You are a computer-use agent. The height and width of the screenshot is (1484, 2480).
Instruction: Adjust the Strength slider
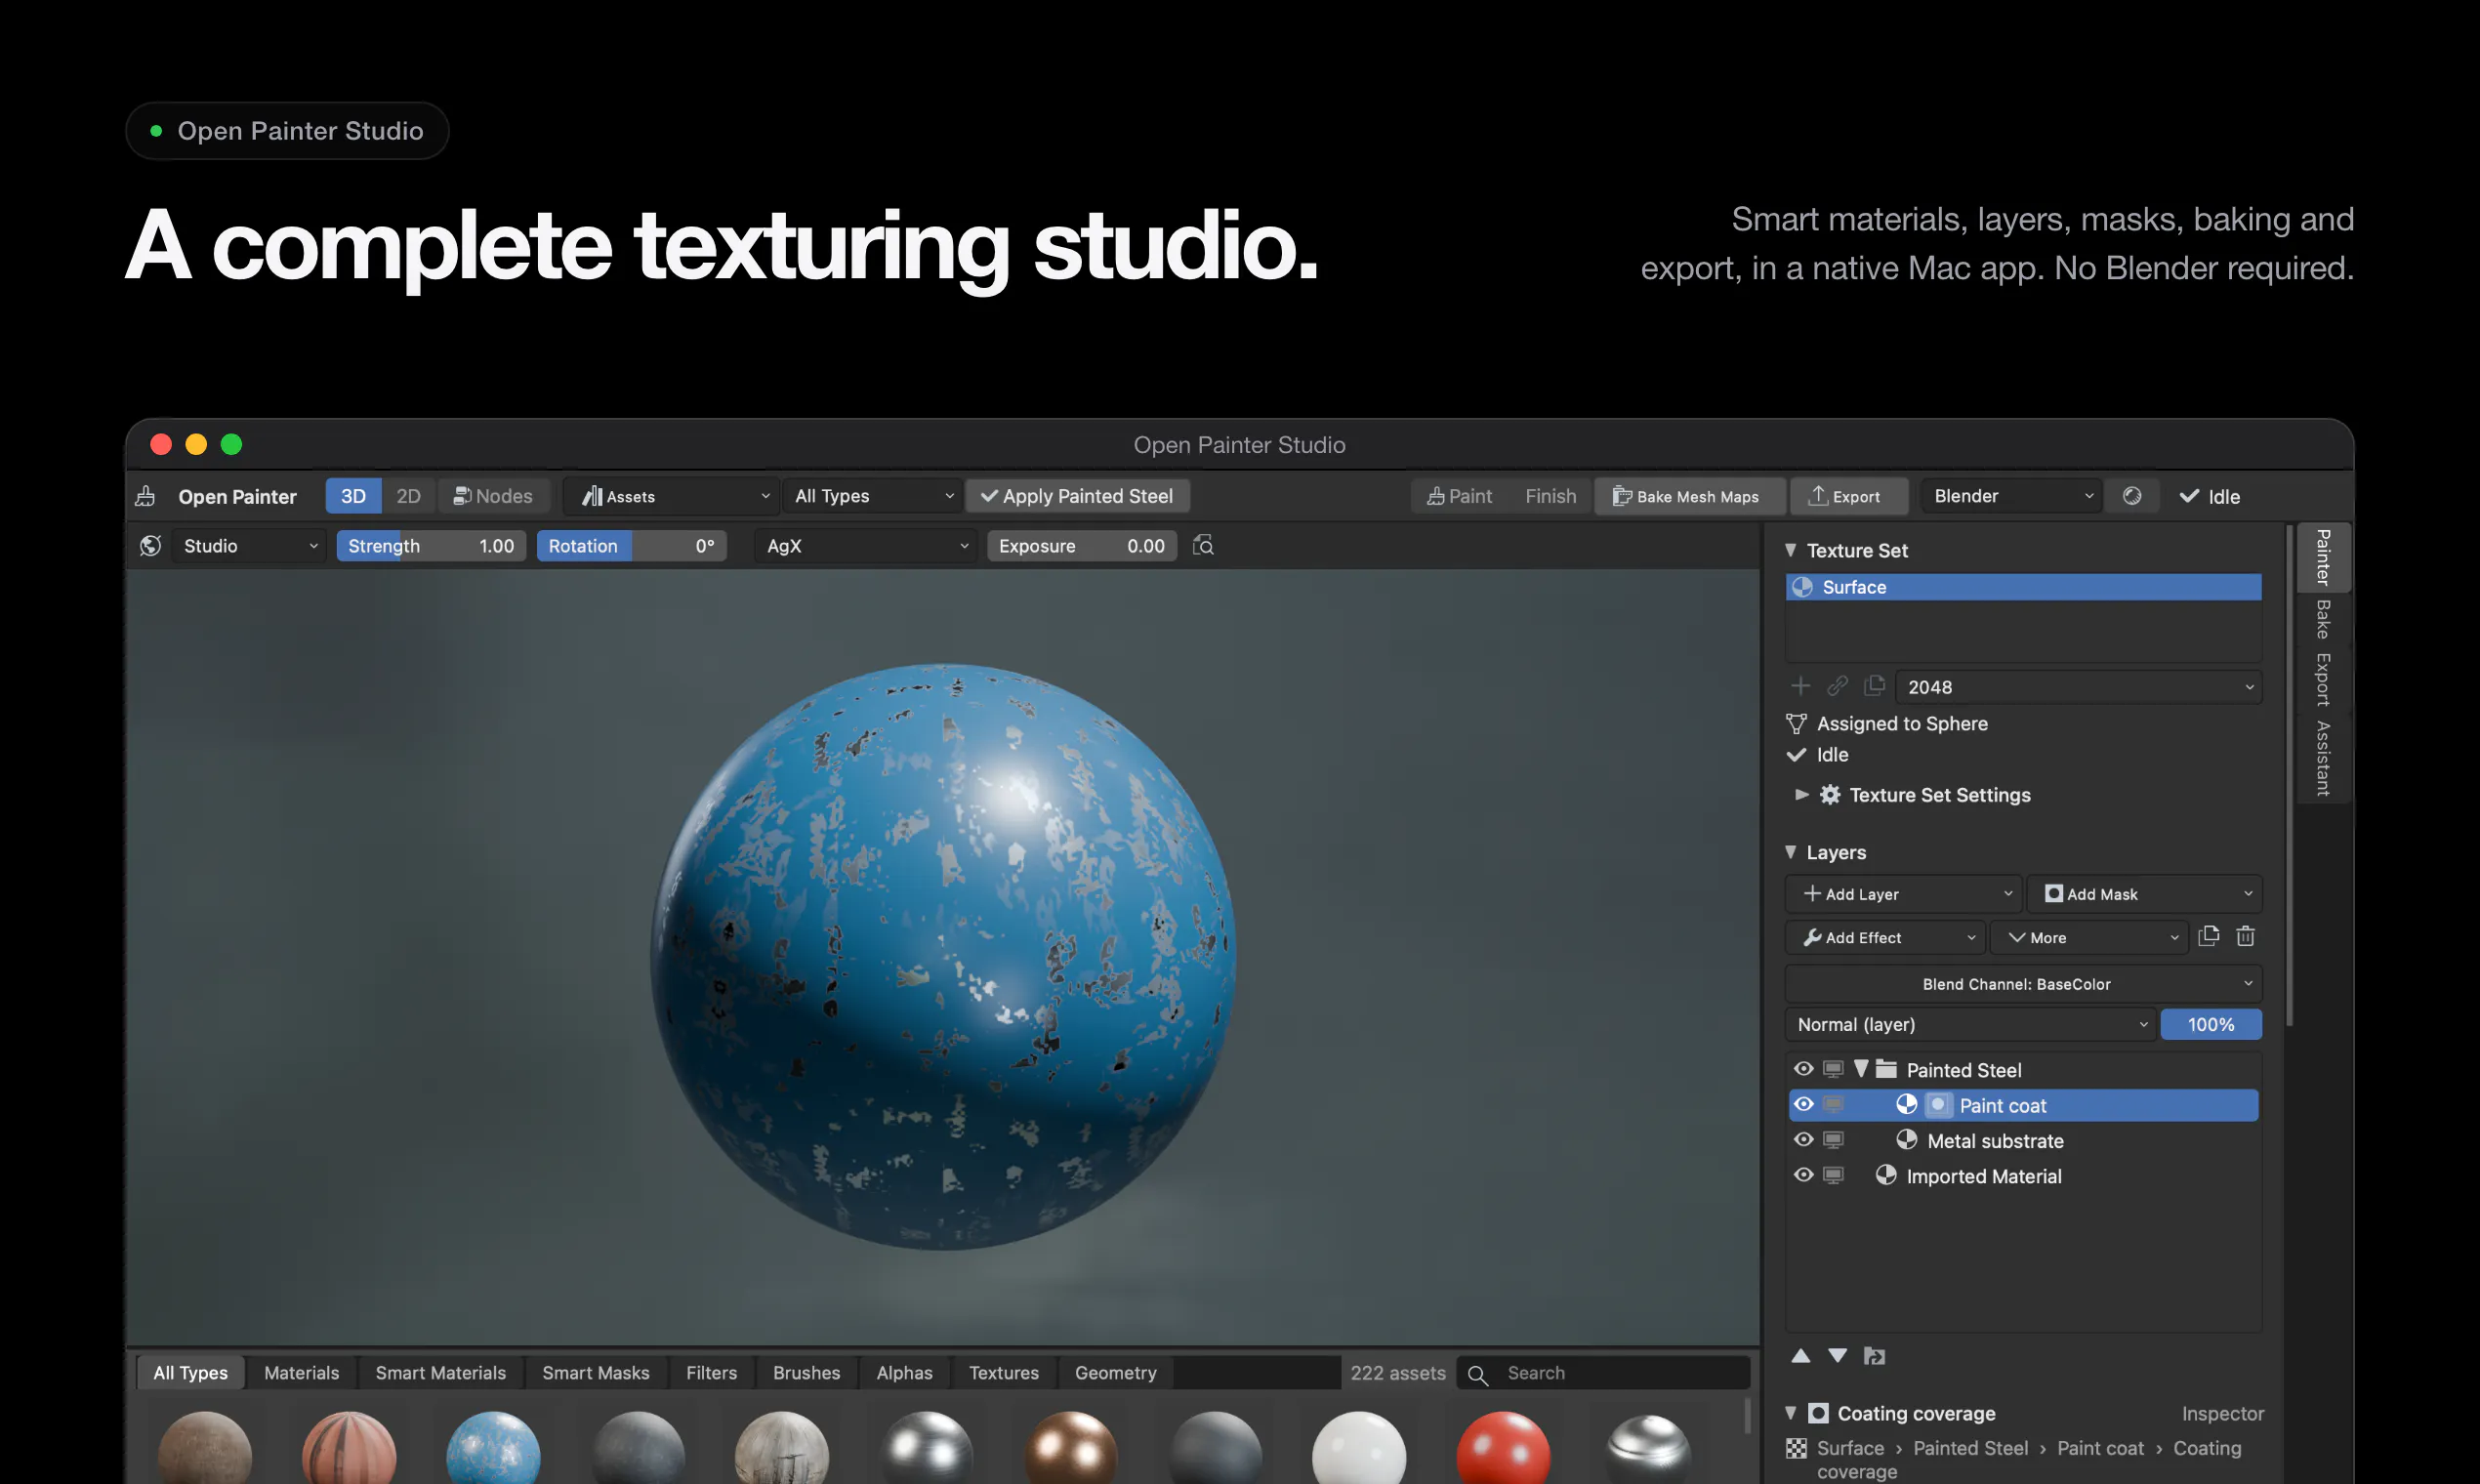pos(431,546)
